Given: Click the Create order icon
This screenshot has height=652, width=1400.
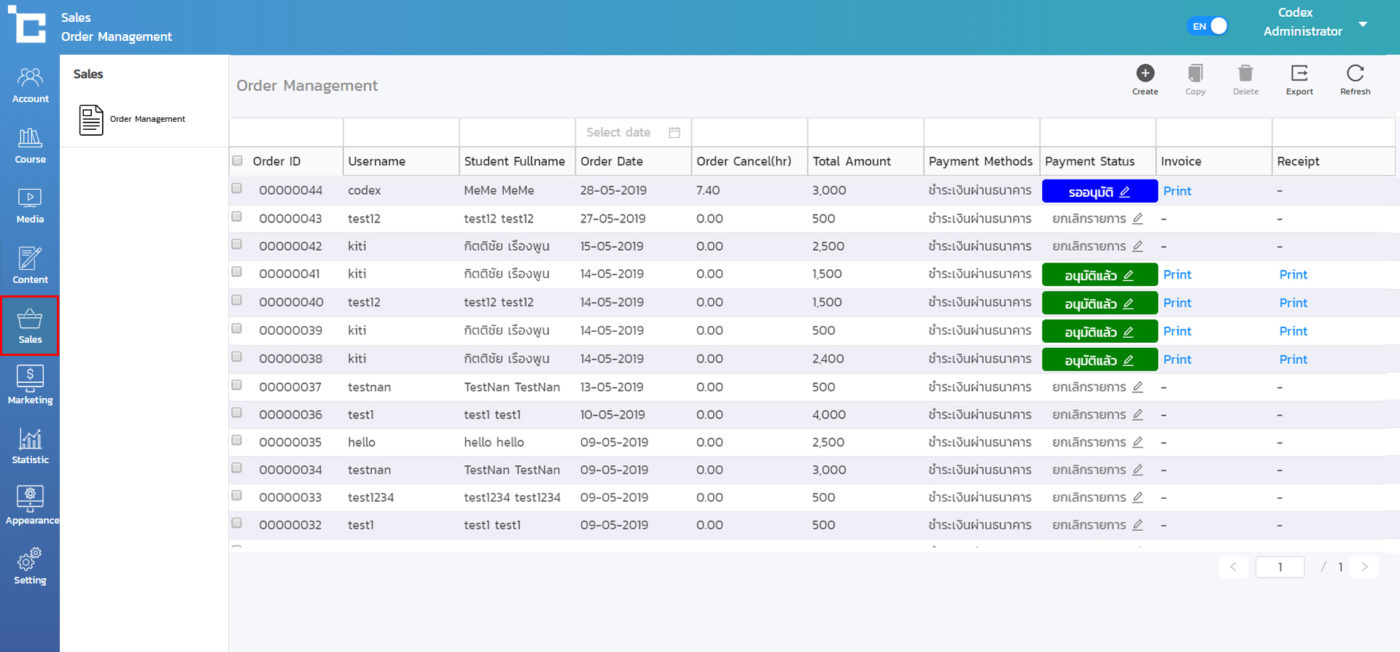Looking at the screenshot, I should coord(1145,79).
